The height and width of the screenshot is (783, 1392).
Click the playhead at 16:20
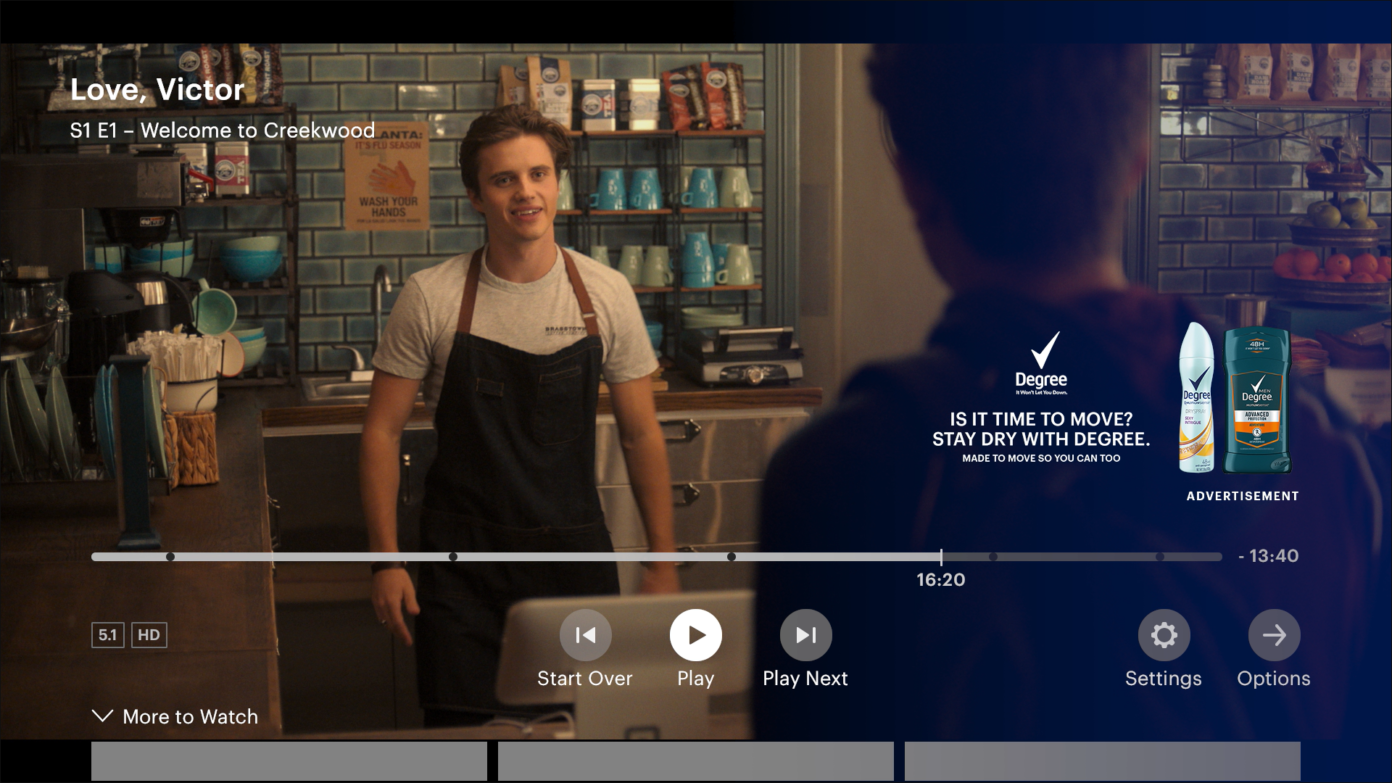click(941, 557)
